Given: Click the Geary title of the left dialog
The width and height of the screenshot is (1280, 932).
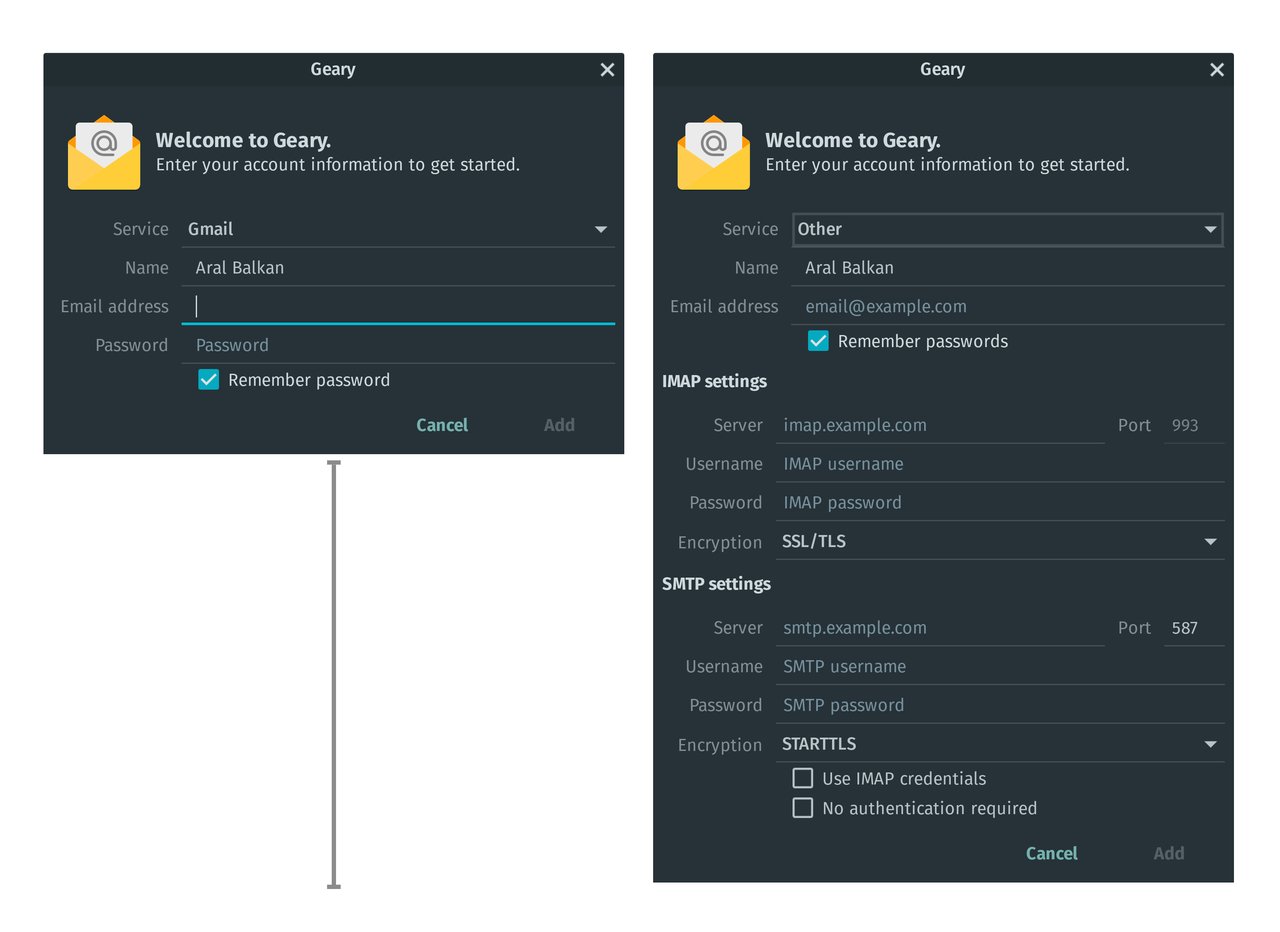Looking at the screenshot, I should [333, 69].
